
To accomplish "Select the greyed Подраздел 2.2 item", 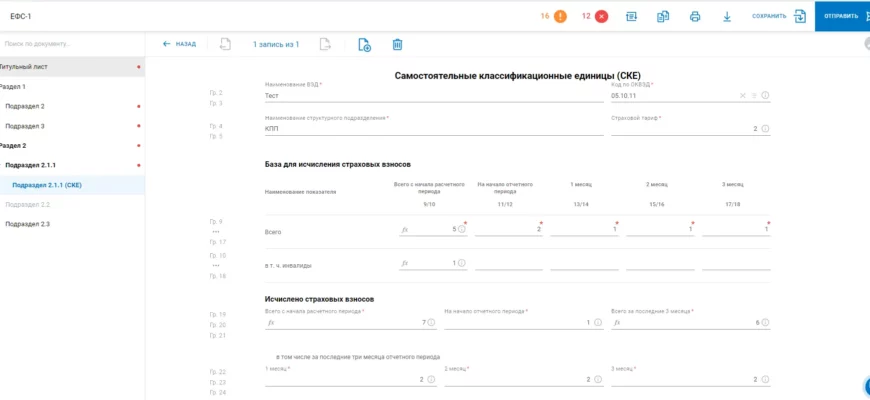I will click(72, 205).
